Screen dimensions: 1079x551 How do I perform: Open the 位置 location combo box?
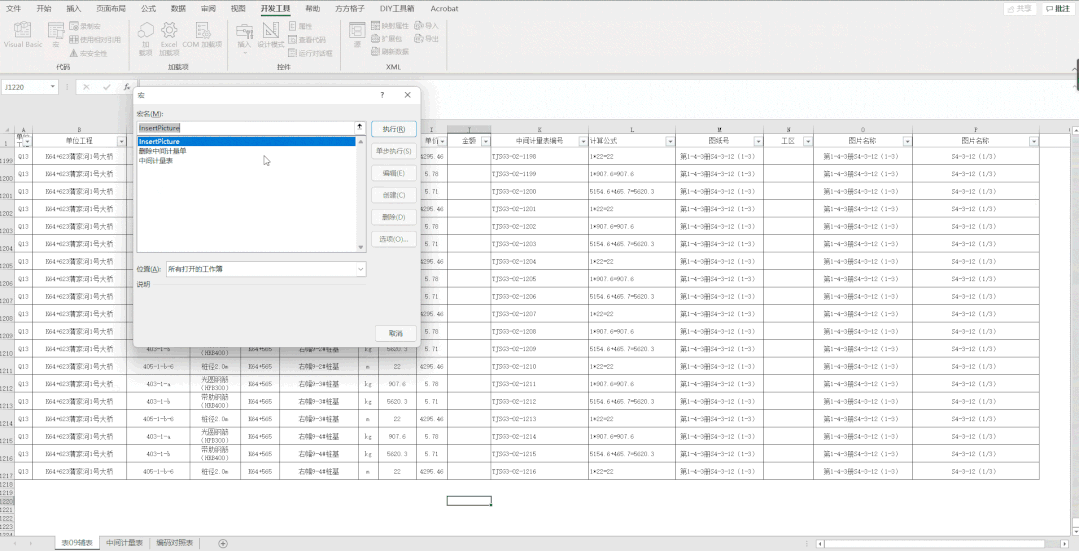click(x=266, y=269)
